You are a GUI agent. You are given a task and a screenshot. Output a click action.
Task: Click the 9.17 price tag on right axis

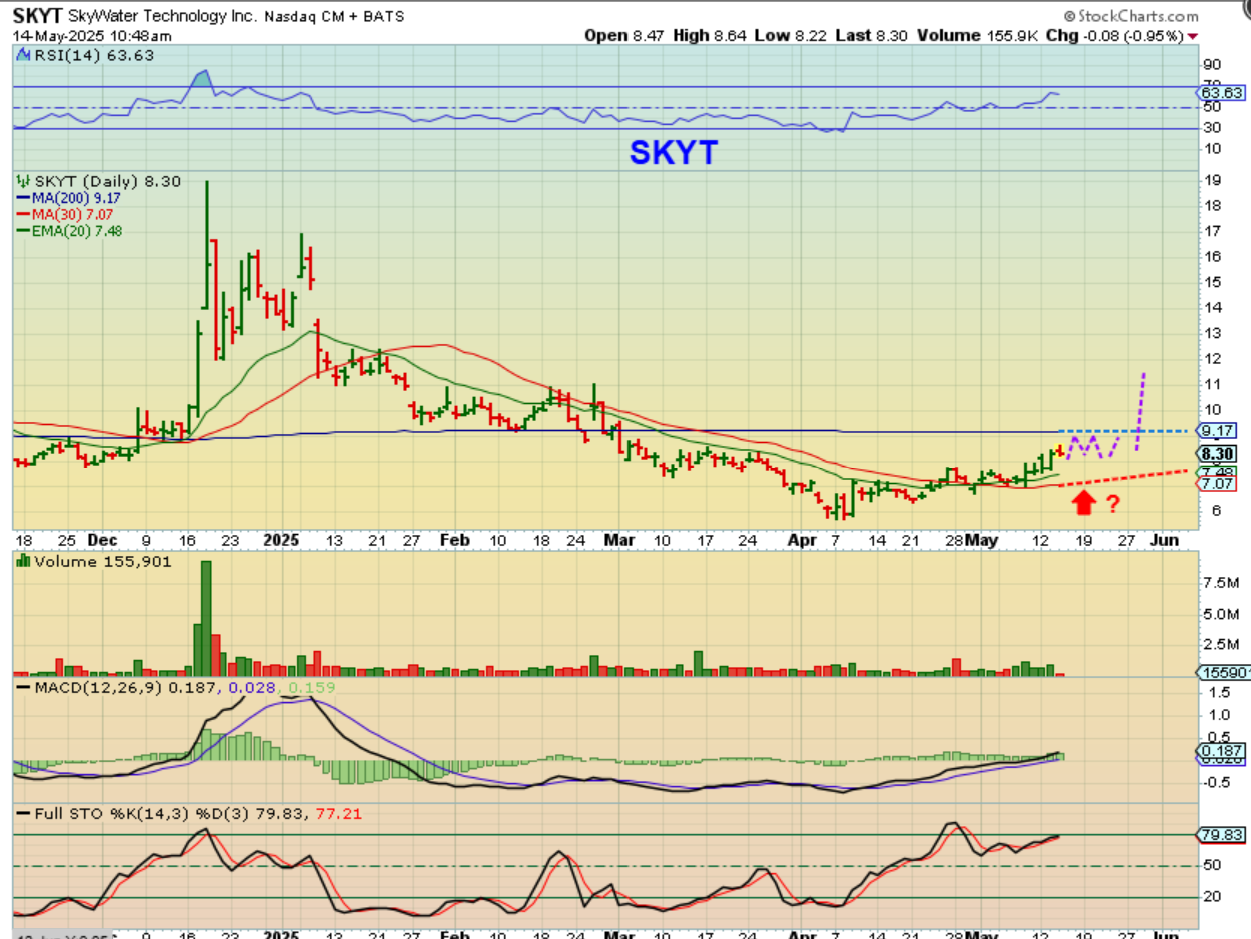click(1220, 430)
